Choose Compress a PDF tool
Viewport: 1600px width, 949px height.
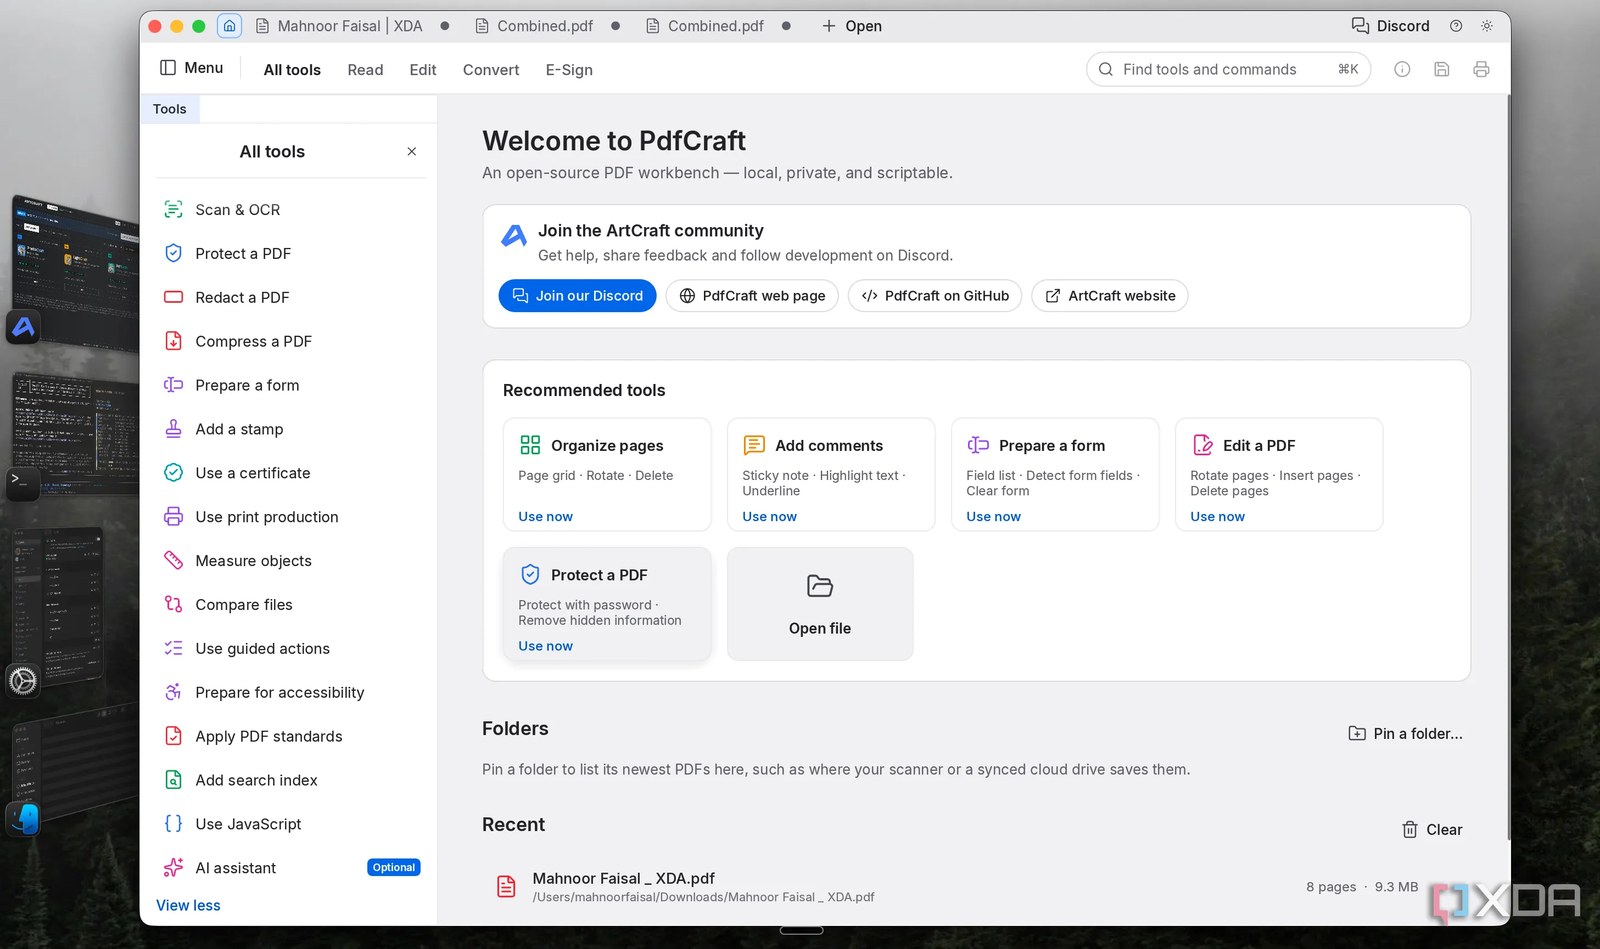(291, 342)
